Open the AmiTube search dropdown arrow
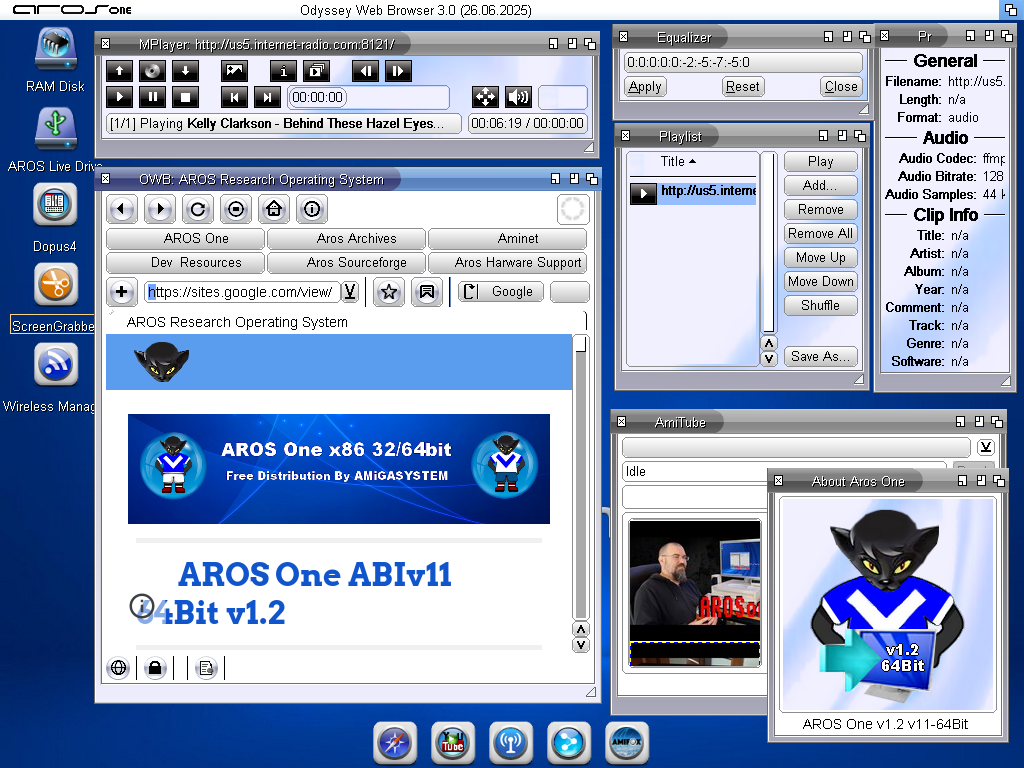1024x768 pixels. 985,447
